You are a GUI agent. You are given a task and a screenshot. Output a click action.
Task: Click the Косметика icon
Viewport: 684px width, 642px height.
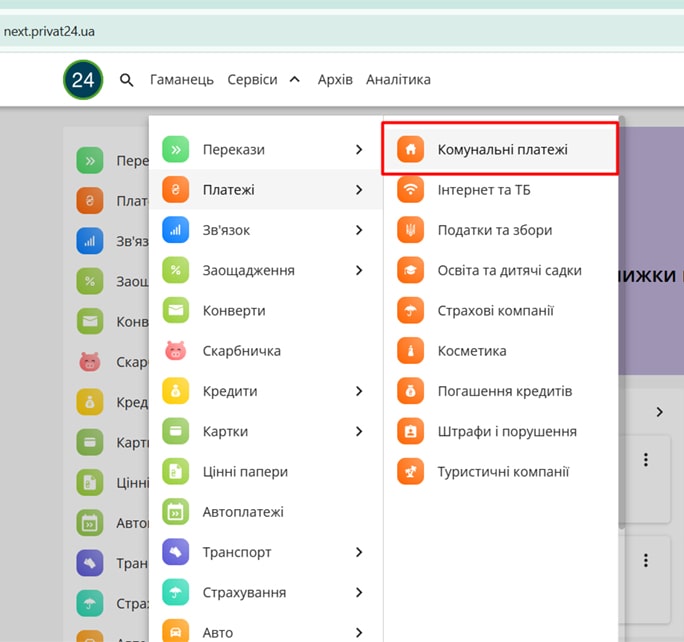point(410,351)
